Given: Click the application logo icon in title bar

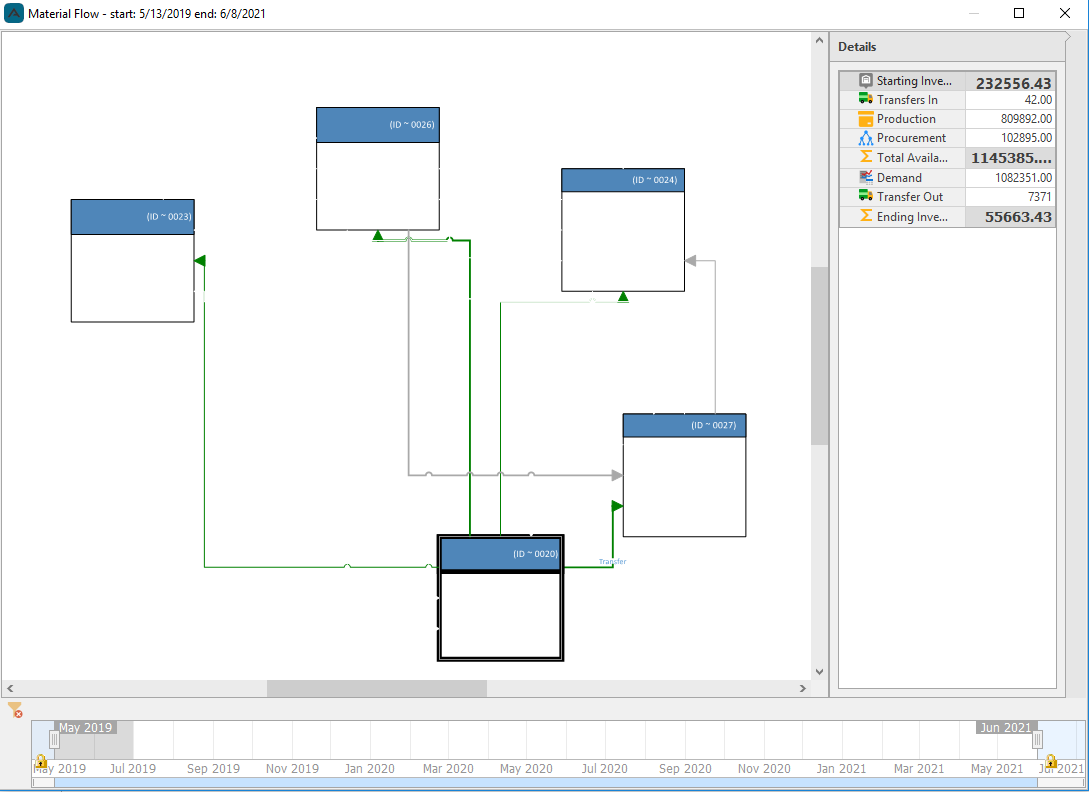Looking at the screenshot, I should [14, 13].
